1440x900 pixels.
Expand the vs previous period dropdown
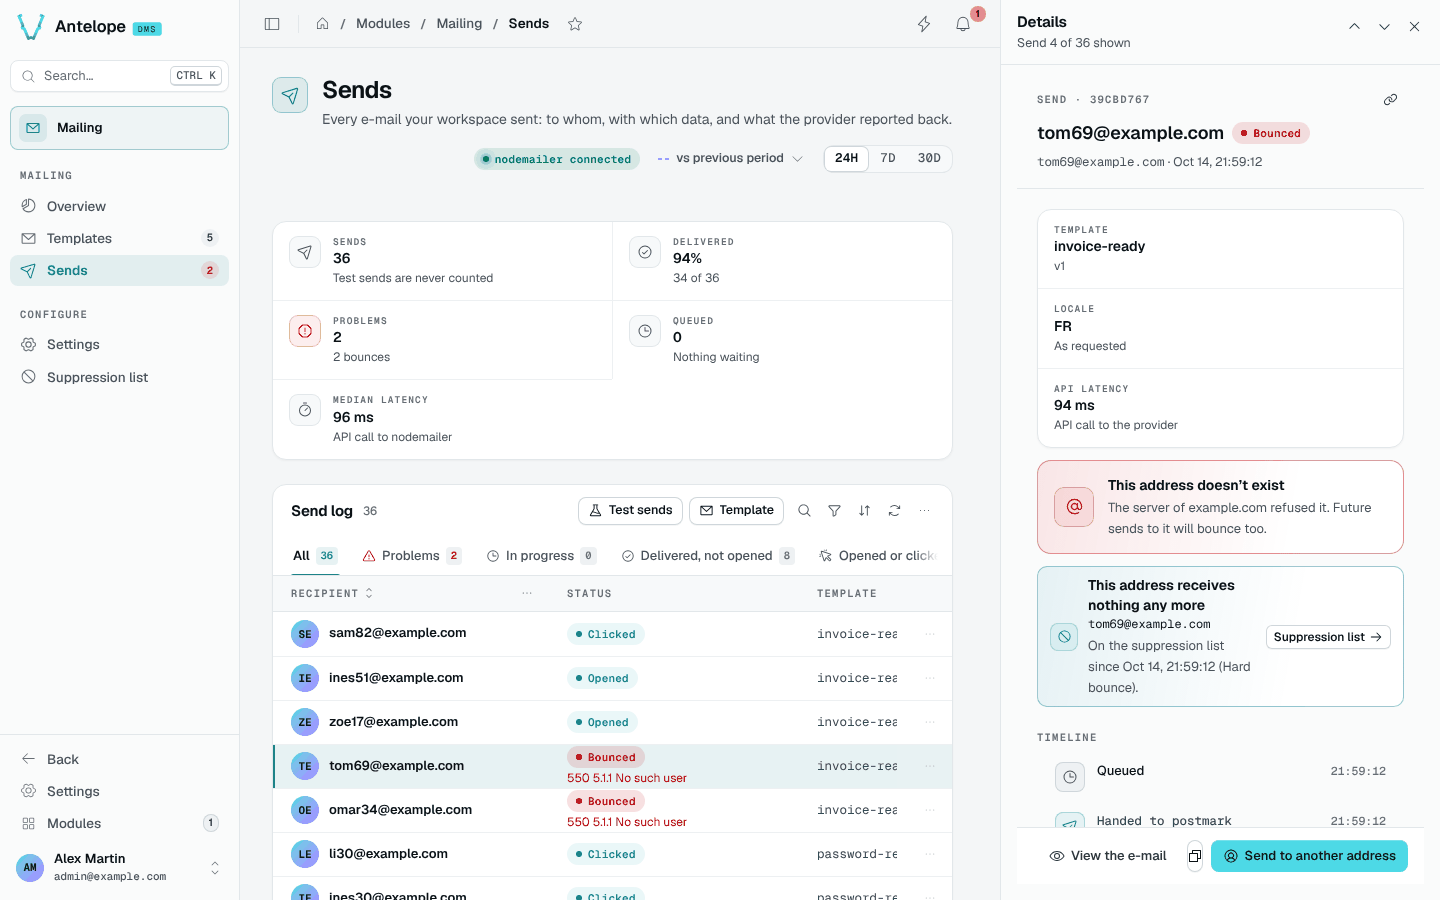(x=730, y=158)
